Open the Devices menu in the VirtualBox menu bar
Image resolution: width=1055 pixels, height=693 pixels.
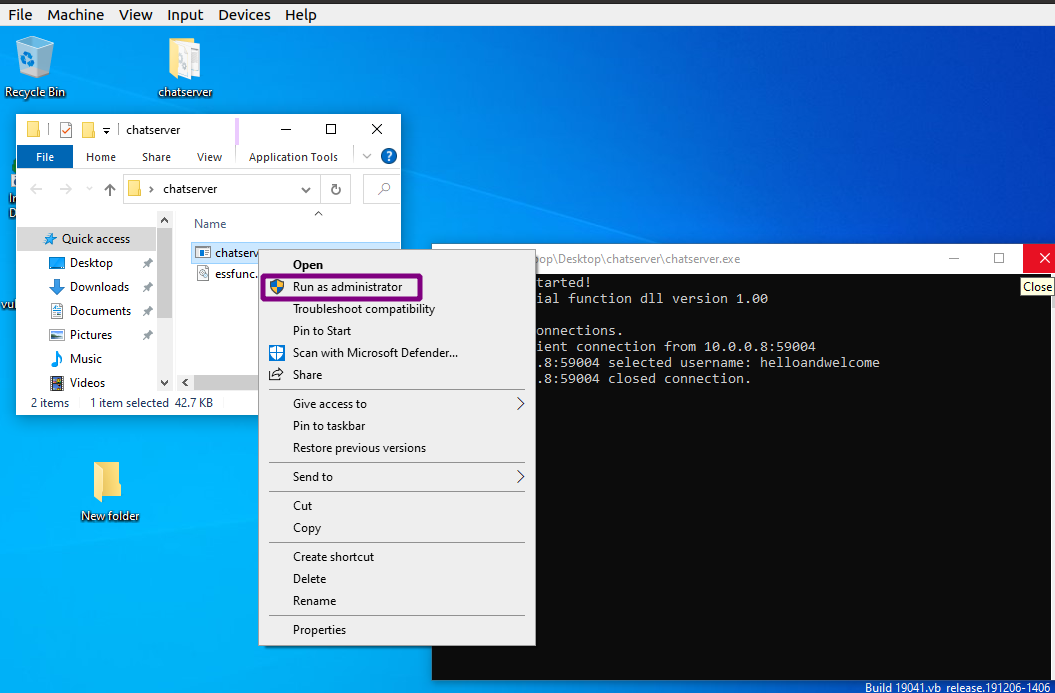coord(243,14)
